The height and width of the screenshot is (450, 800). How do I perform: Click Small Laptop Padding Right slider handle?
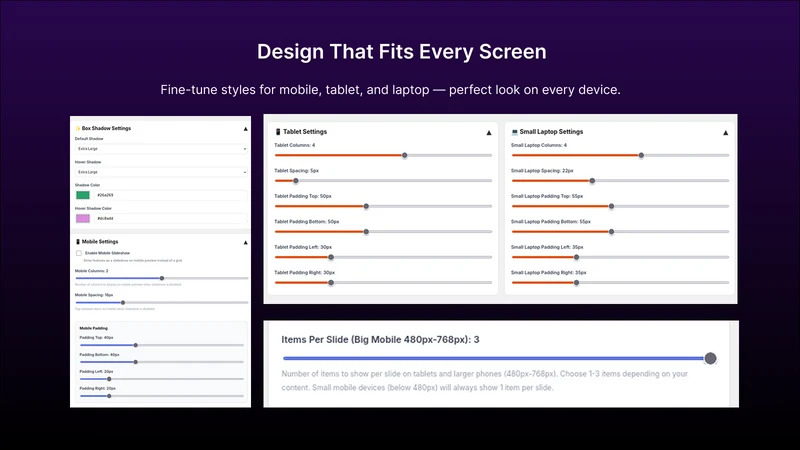click(577, 283)
